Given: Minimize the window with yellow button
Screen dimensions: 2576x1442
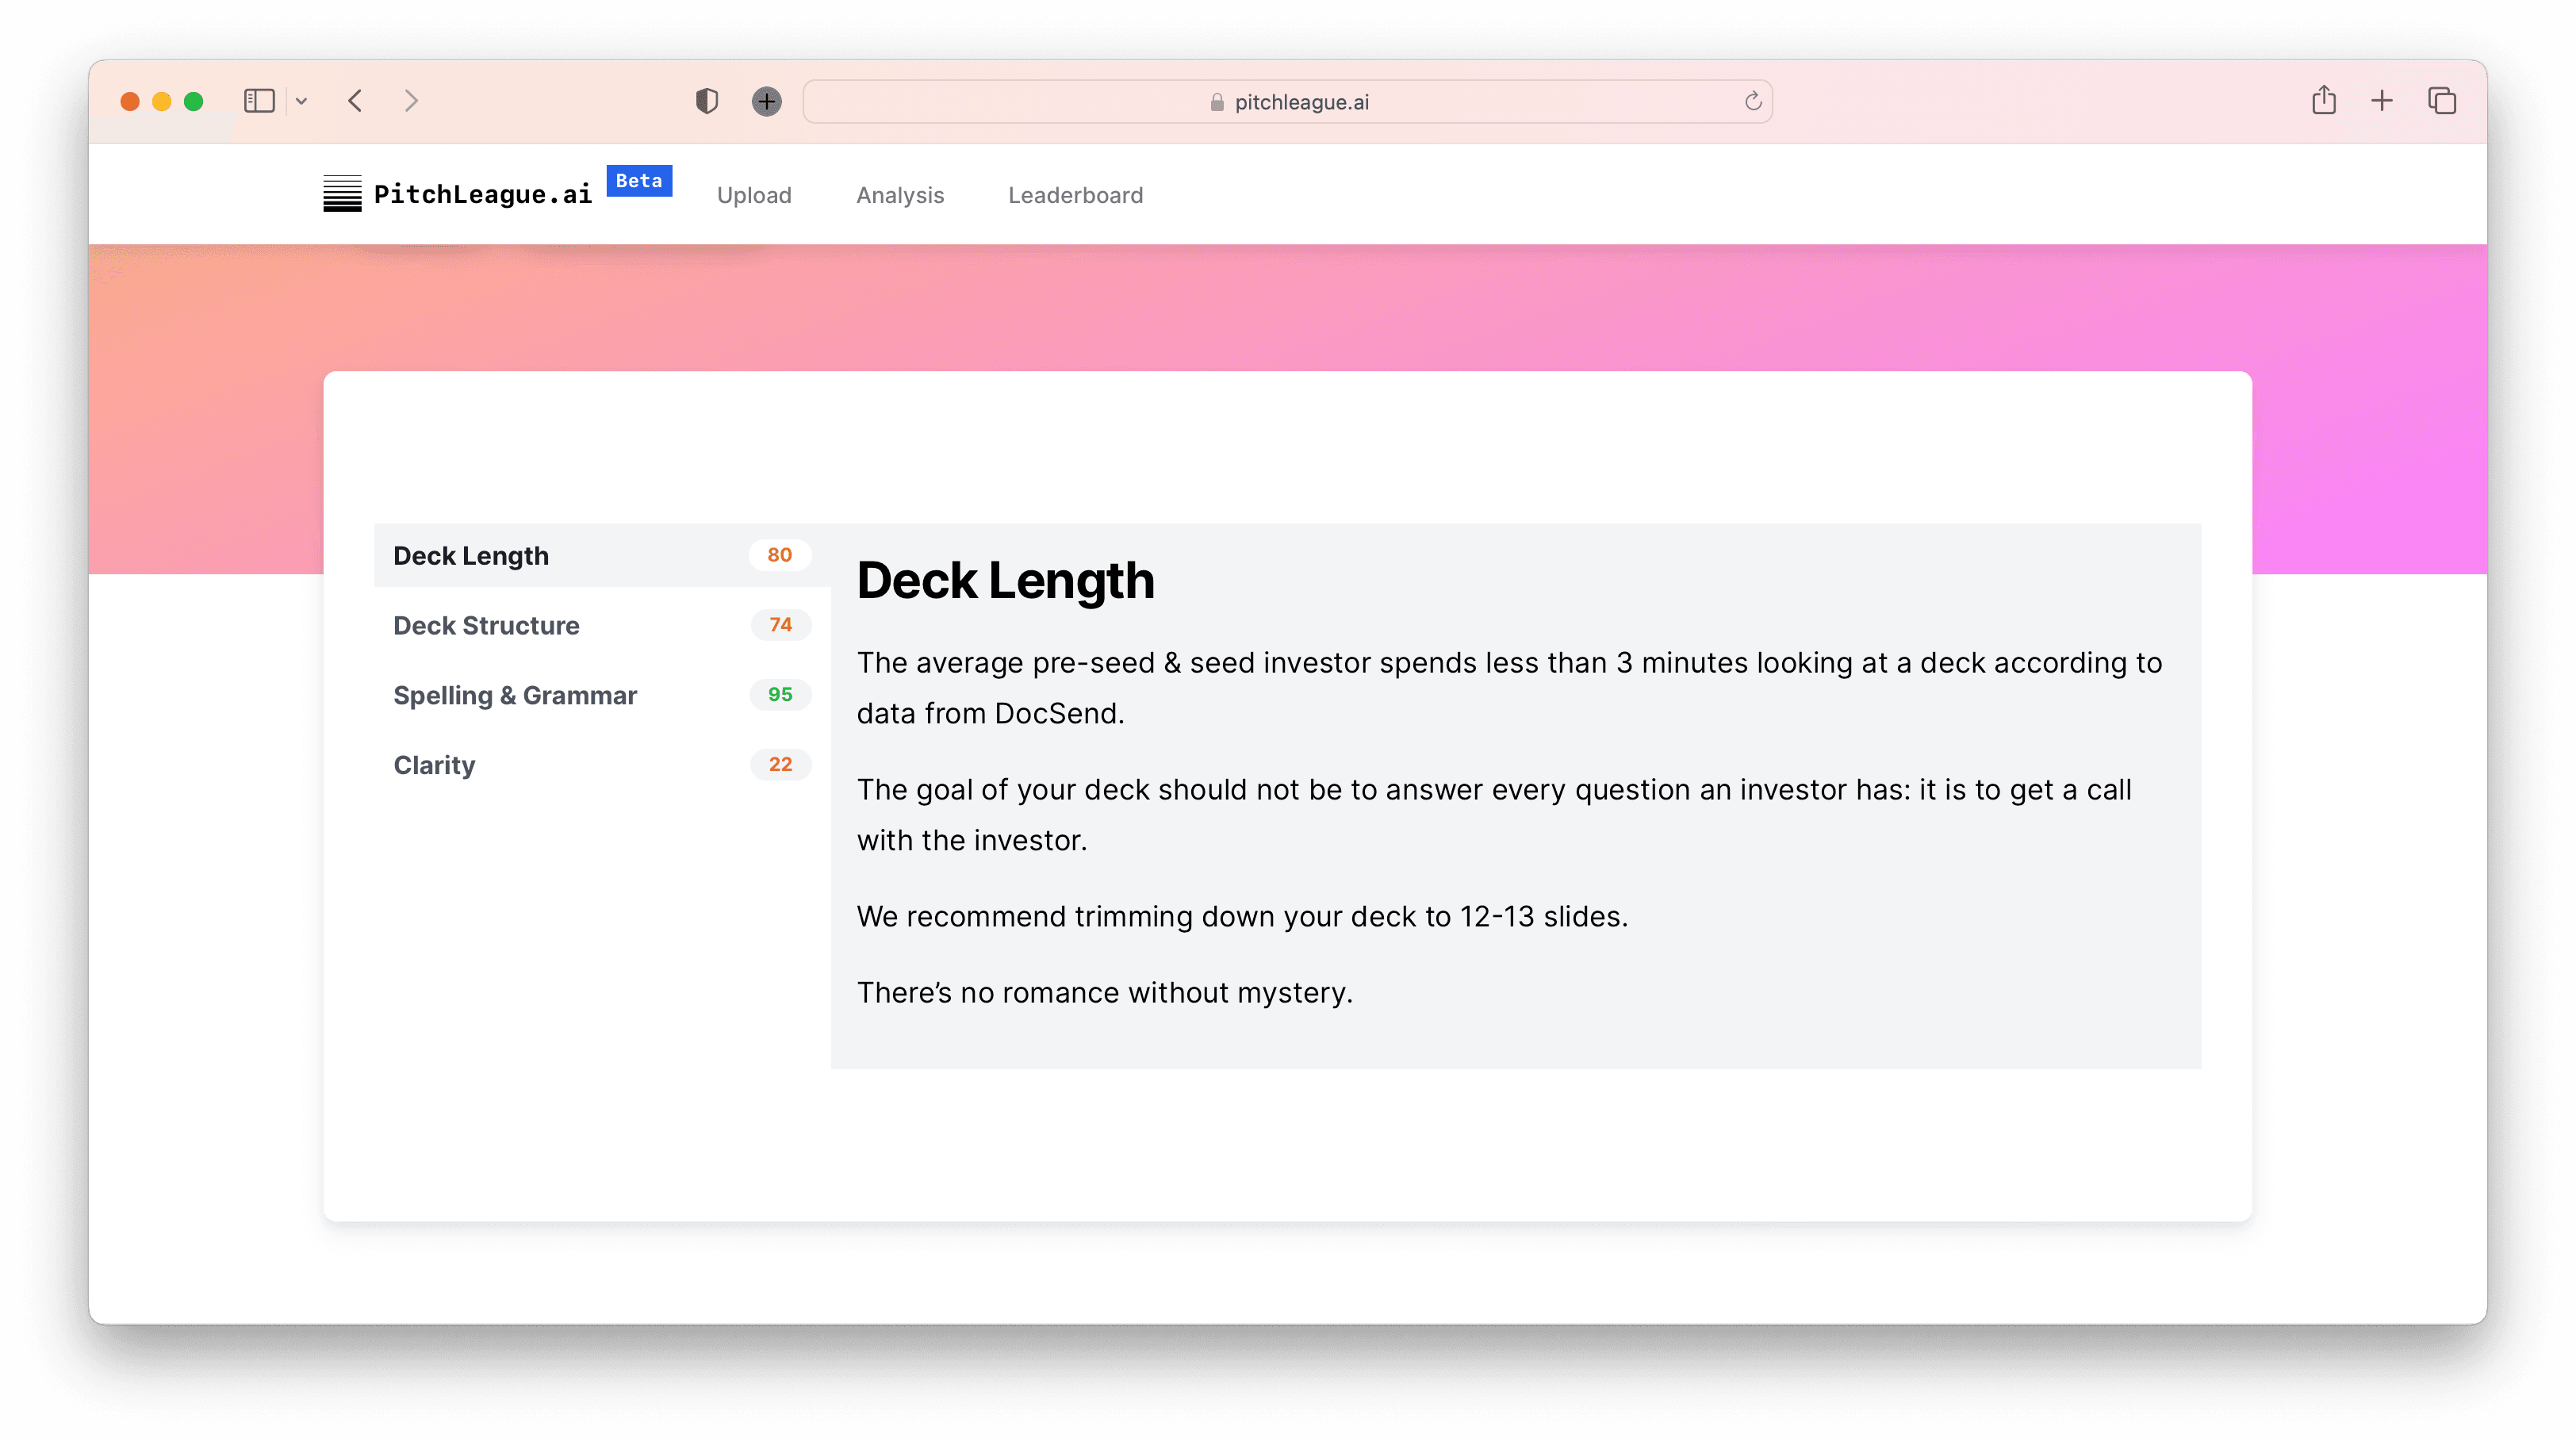Looking at the screenshot, I should point(162,101).
